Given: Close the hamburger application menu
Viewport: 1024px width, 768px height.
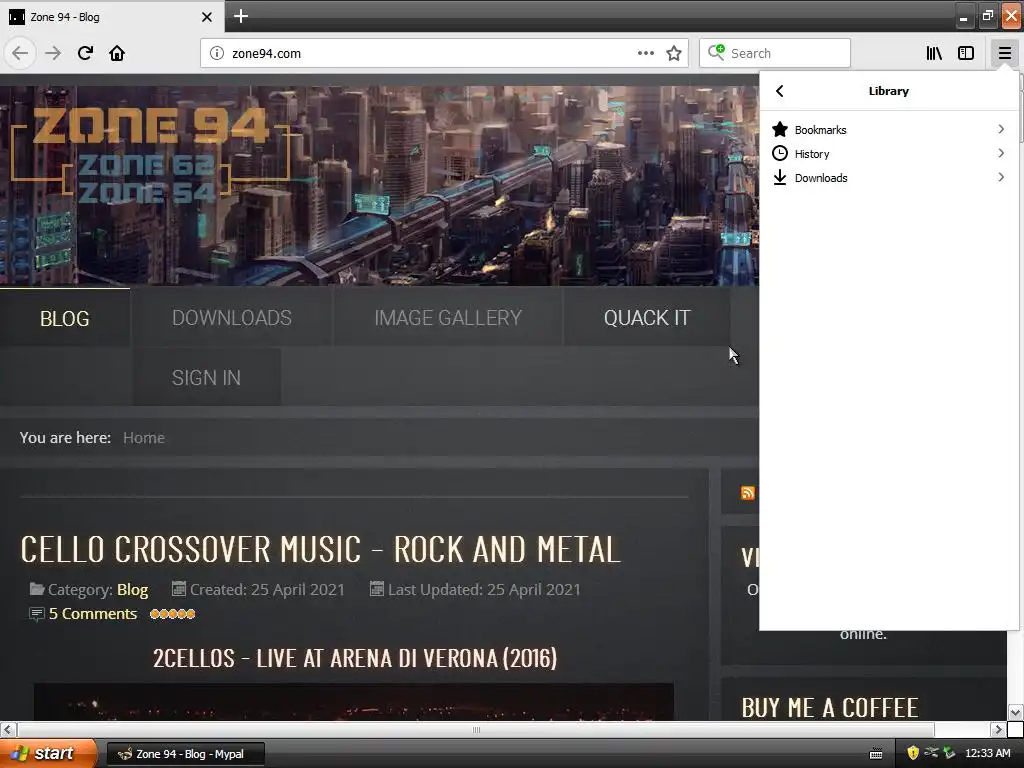Looking at the screenshot, I should coord(1004,54).
